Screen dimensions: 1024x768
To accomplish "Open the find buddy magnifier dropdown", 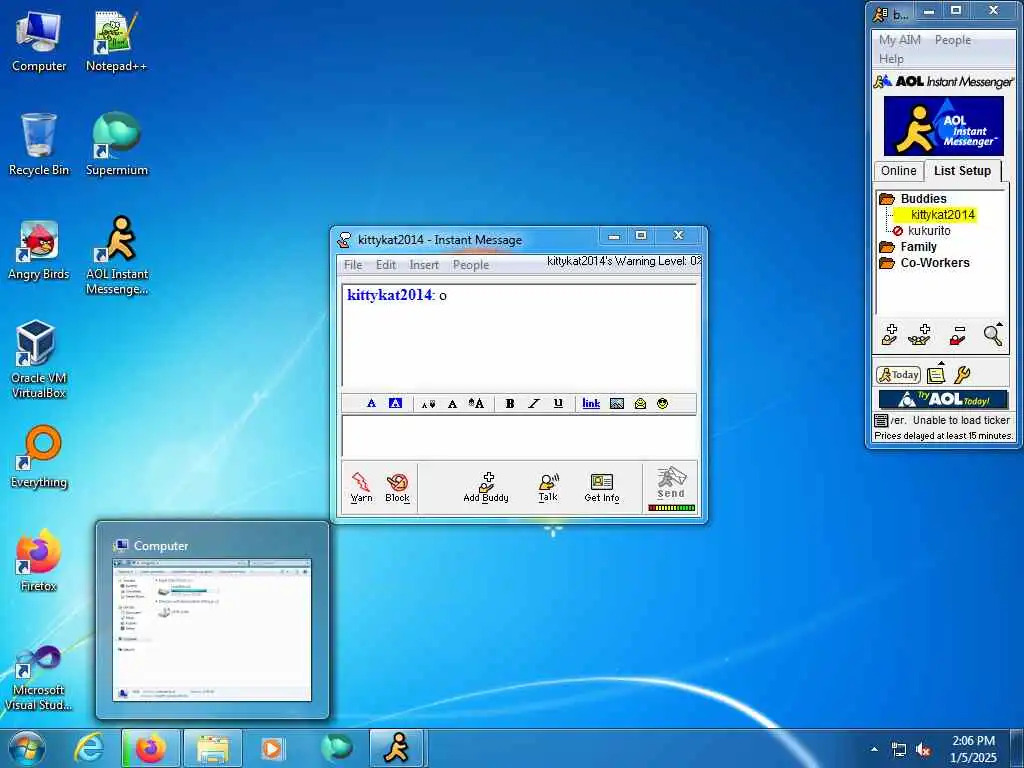I will coord(993,334).
